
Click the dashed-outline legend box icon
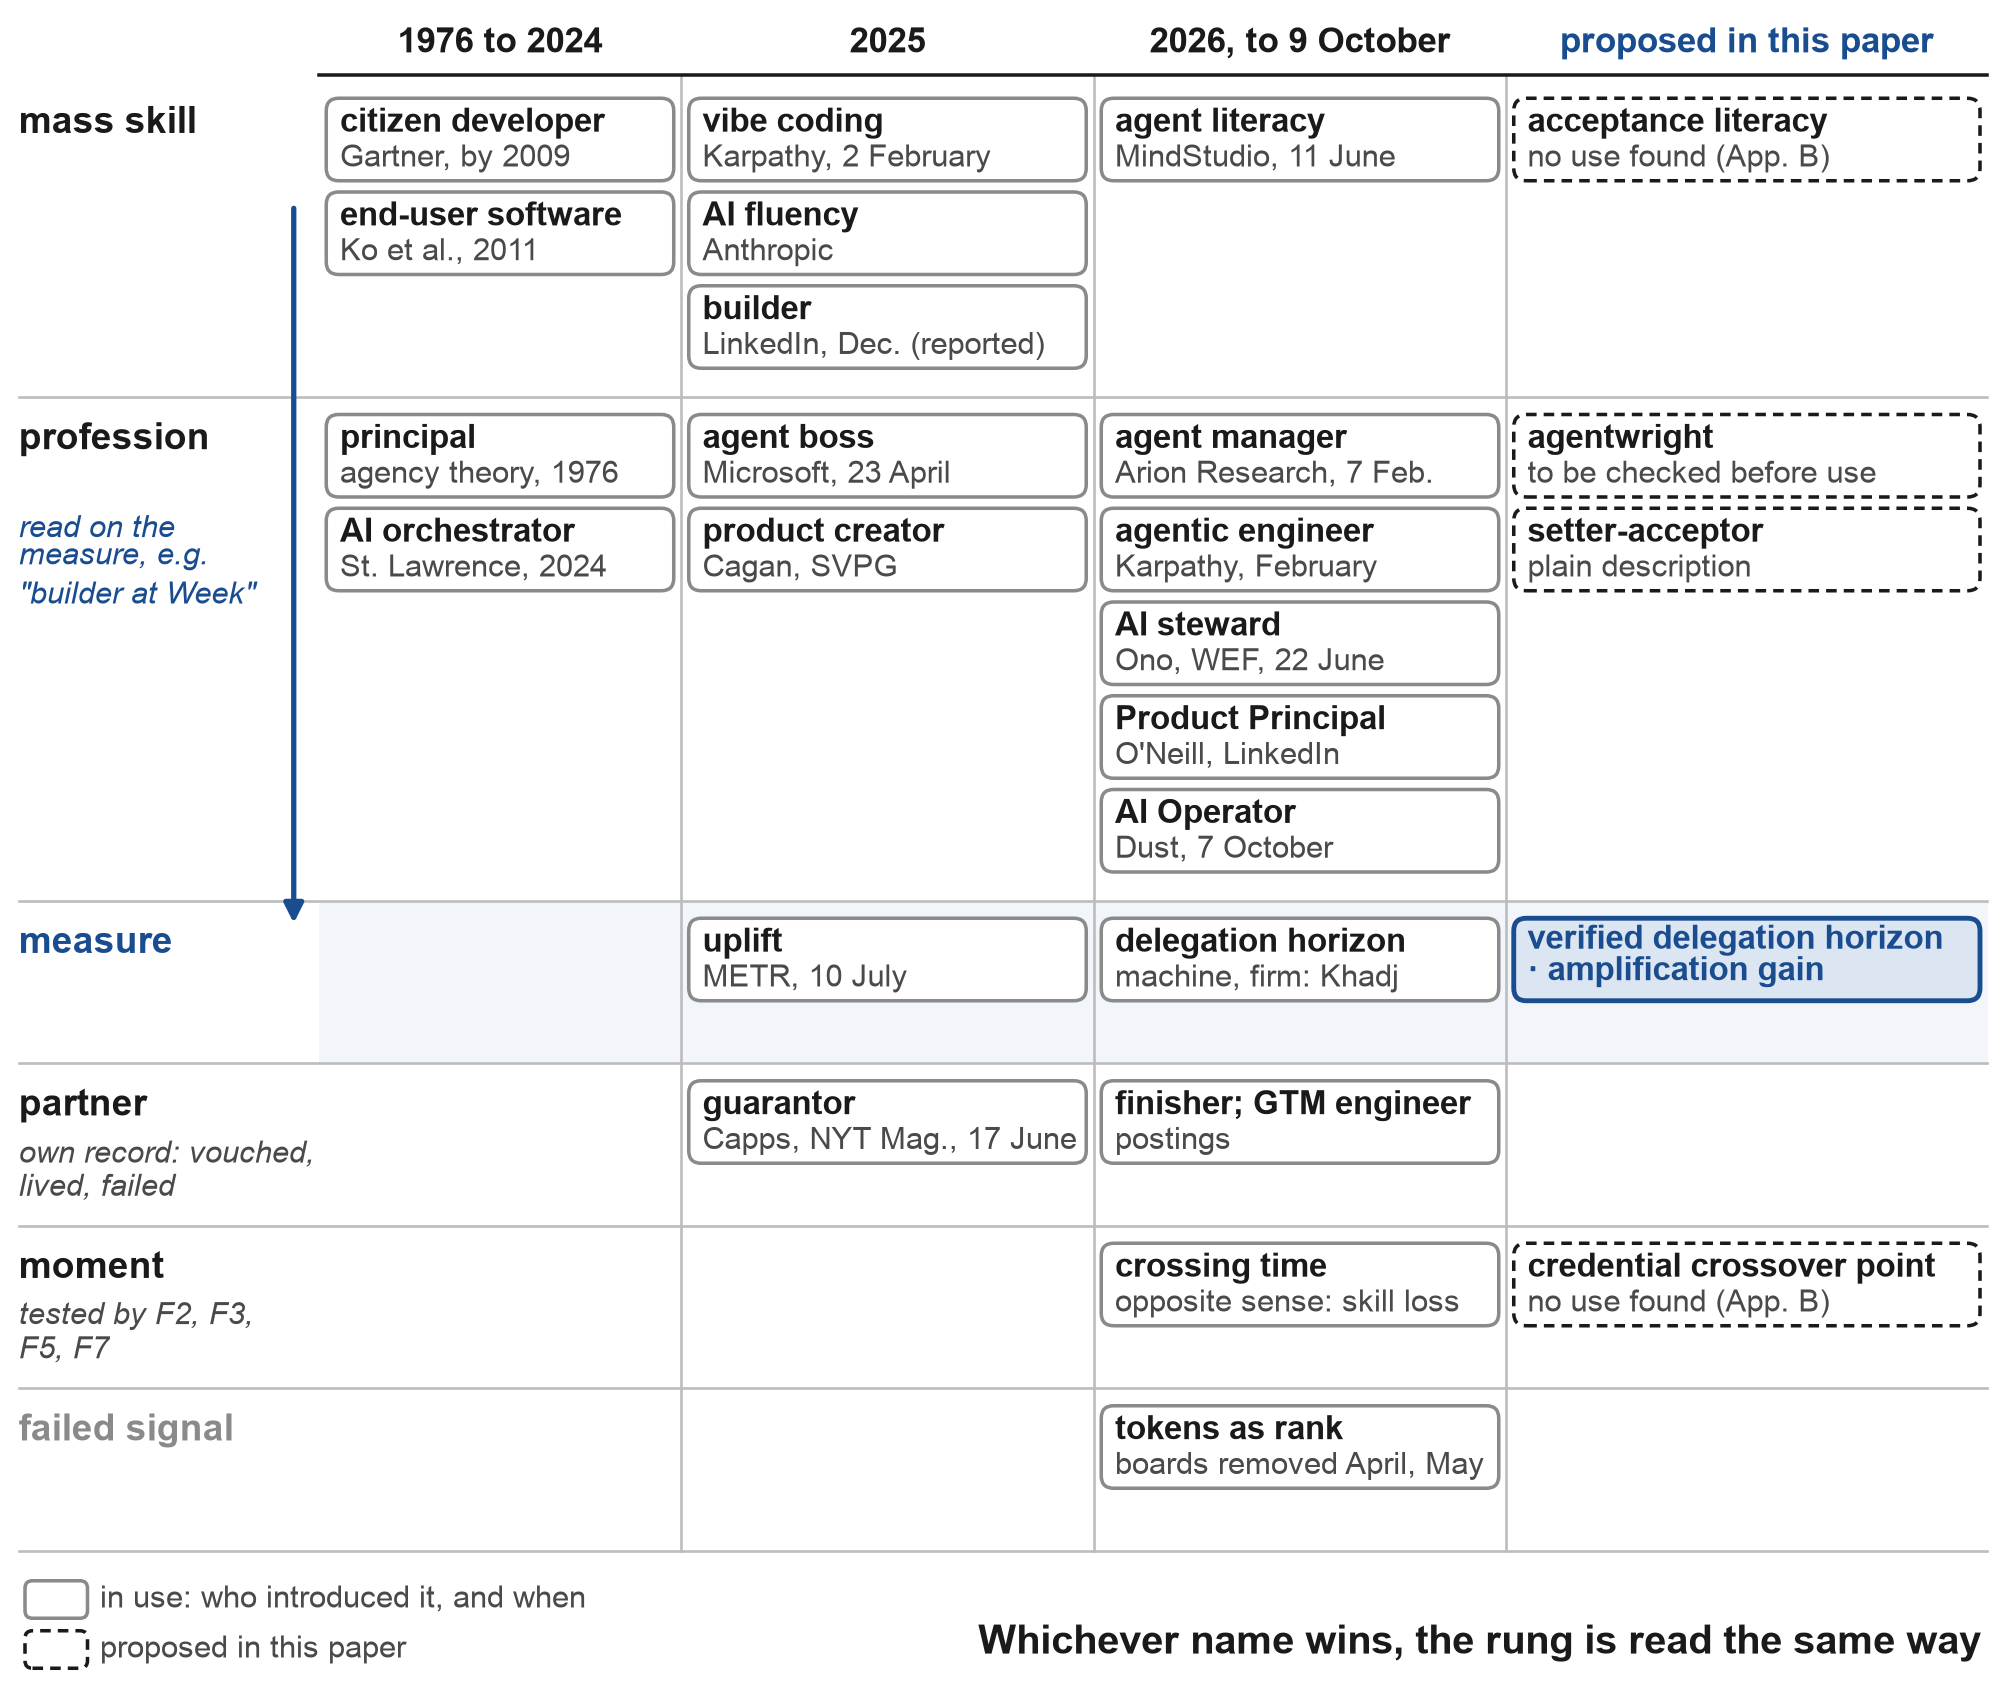[56, 1648]
